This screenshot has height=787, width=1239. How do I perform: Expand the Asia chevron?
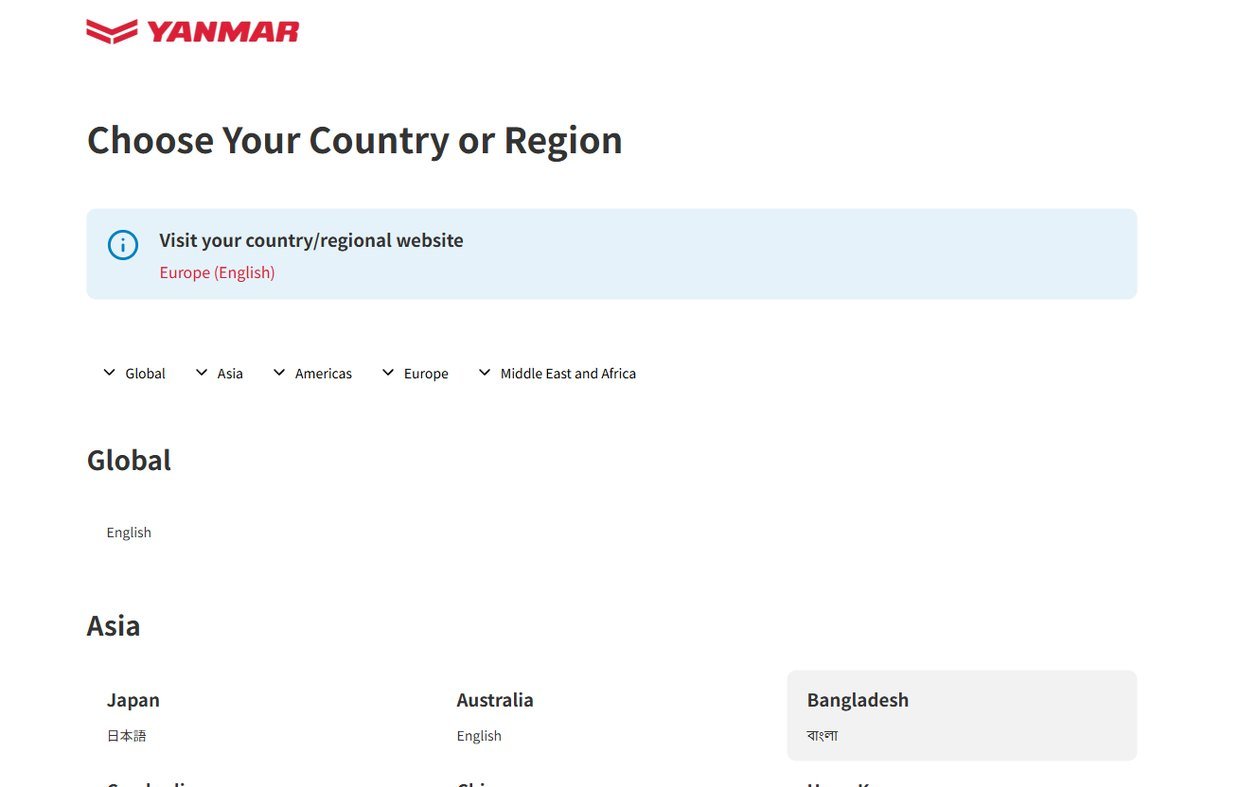[201, 373]
